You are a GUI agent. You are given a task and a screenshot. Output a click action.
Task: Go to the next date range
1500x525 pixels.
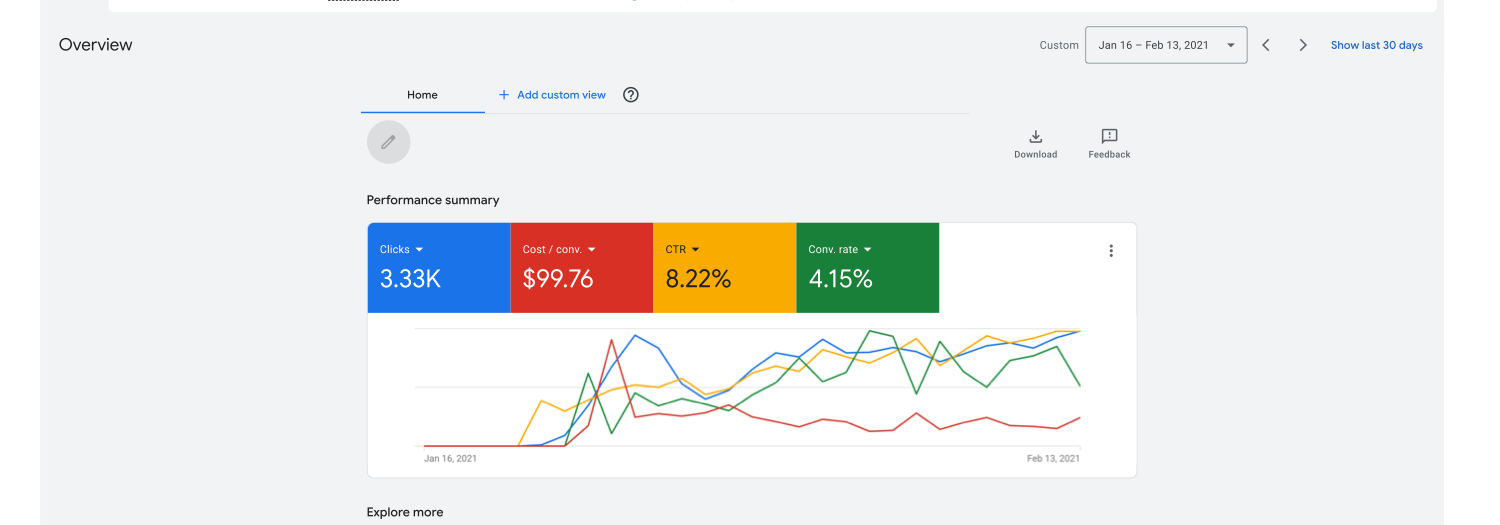click(1303, 45)
